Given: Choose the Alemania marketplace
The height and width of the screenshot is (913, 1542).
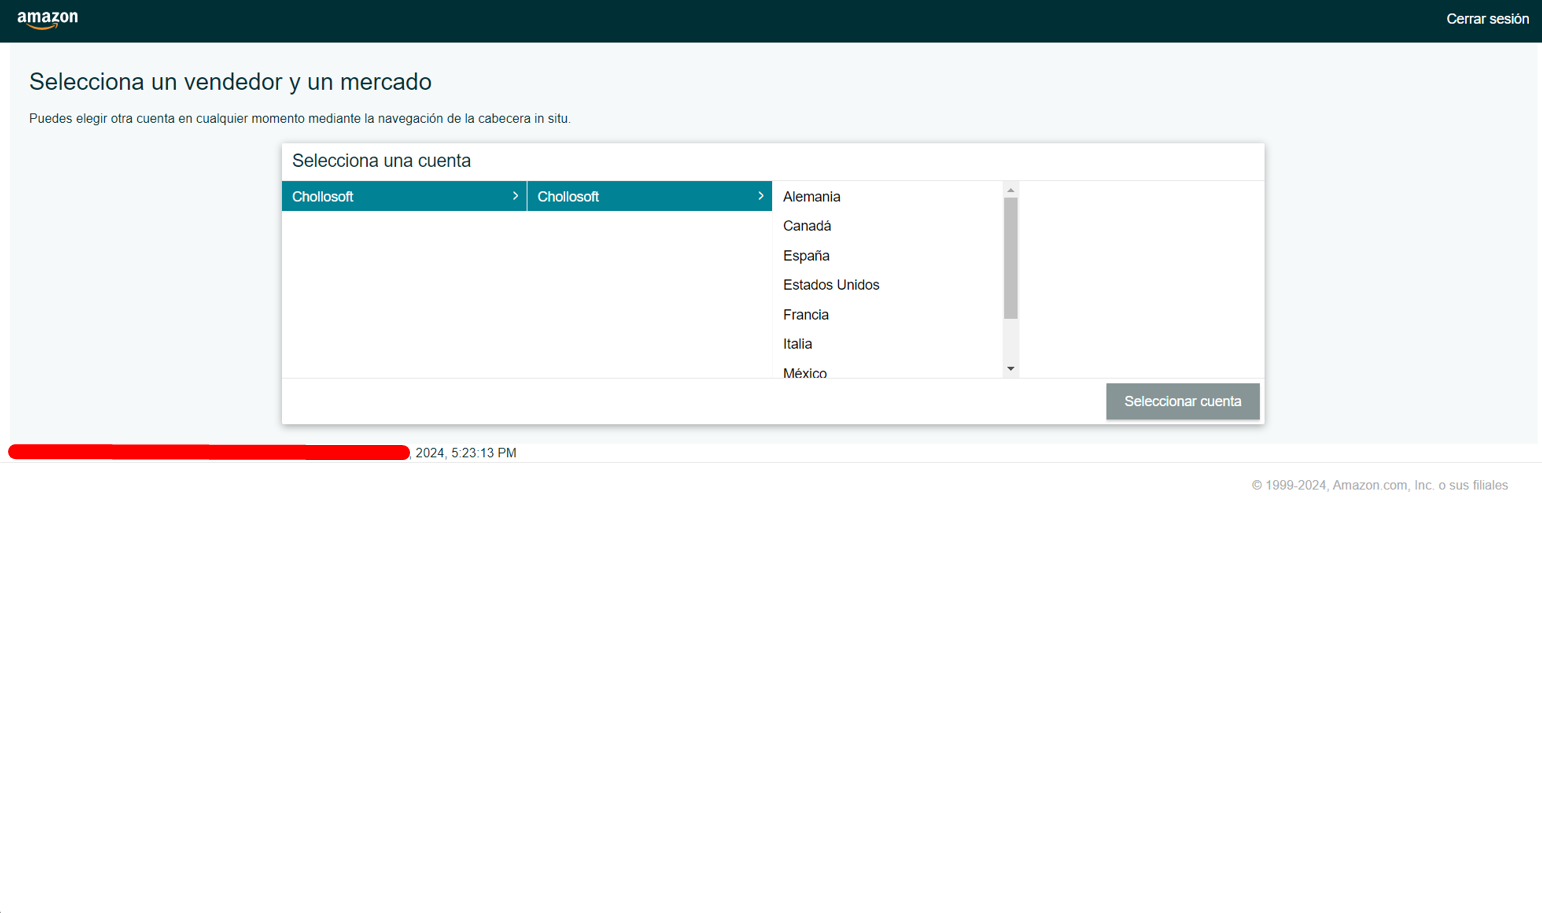Looking at the screenshot, I should pyautogui.click(x=888, y=197).
